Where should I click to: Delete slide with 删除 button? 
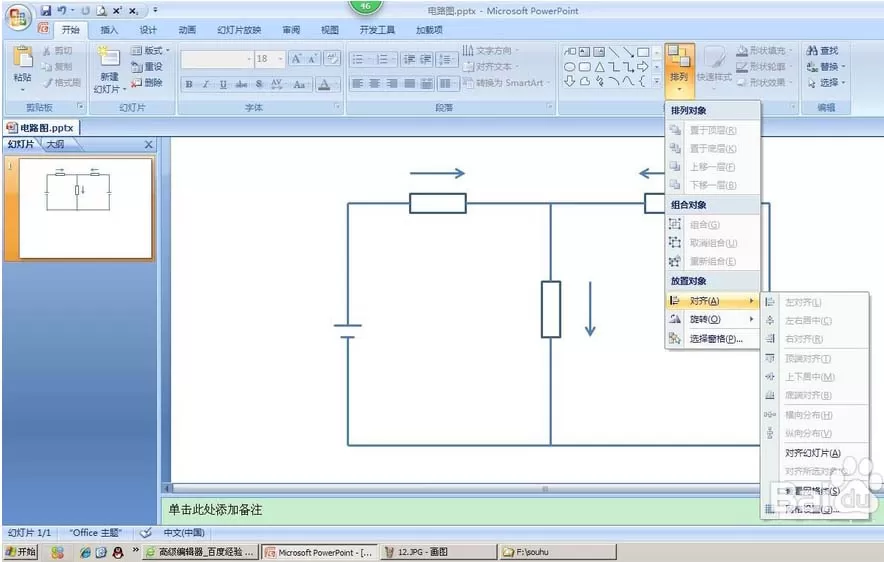[147, 83]
